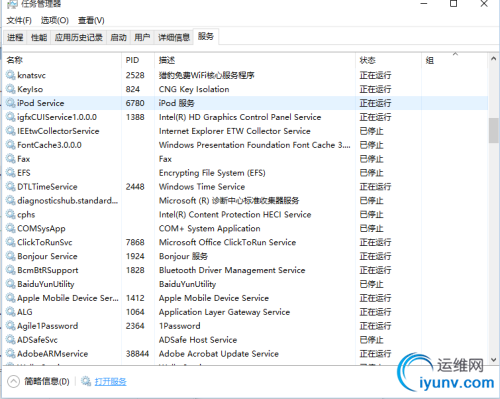Click the gear icon beside AdobeARMservice
500x399 pixels.
point(11,353)
